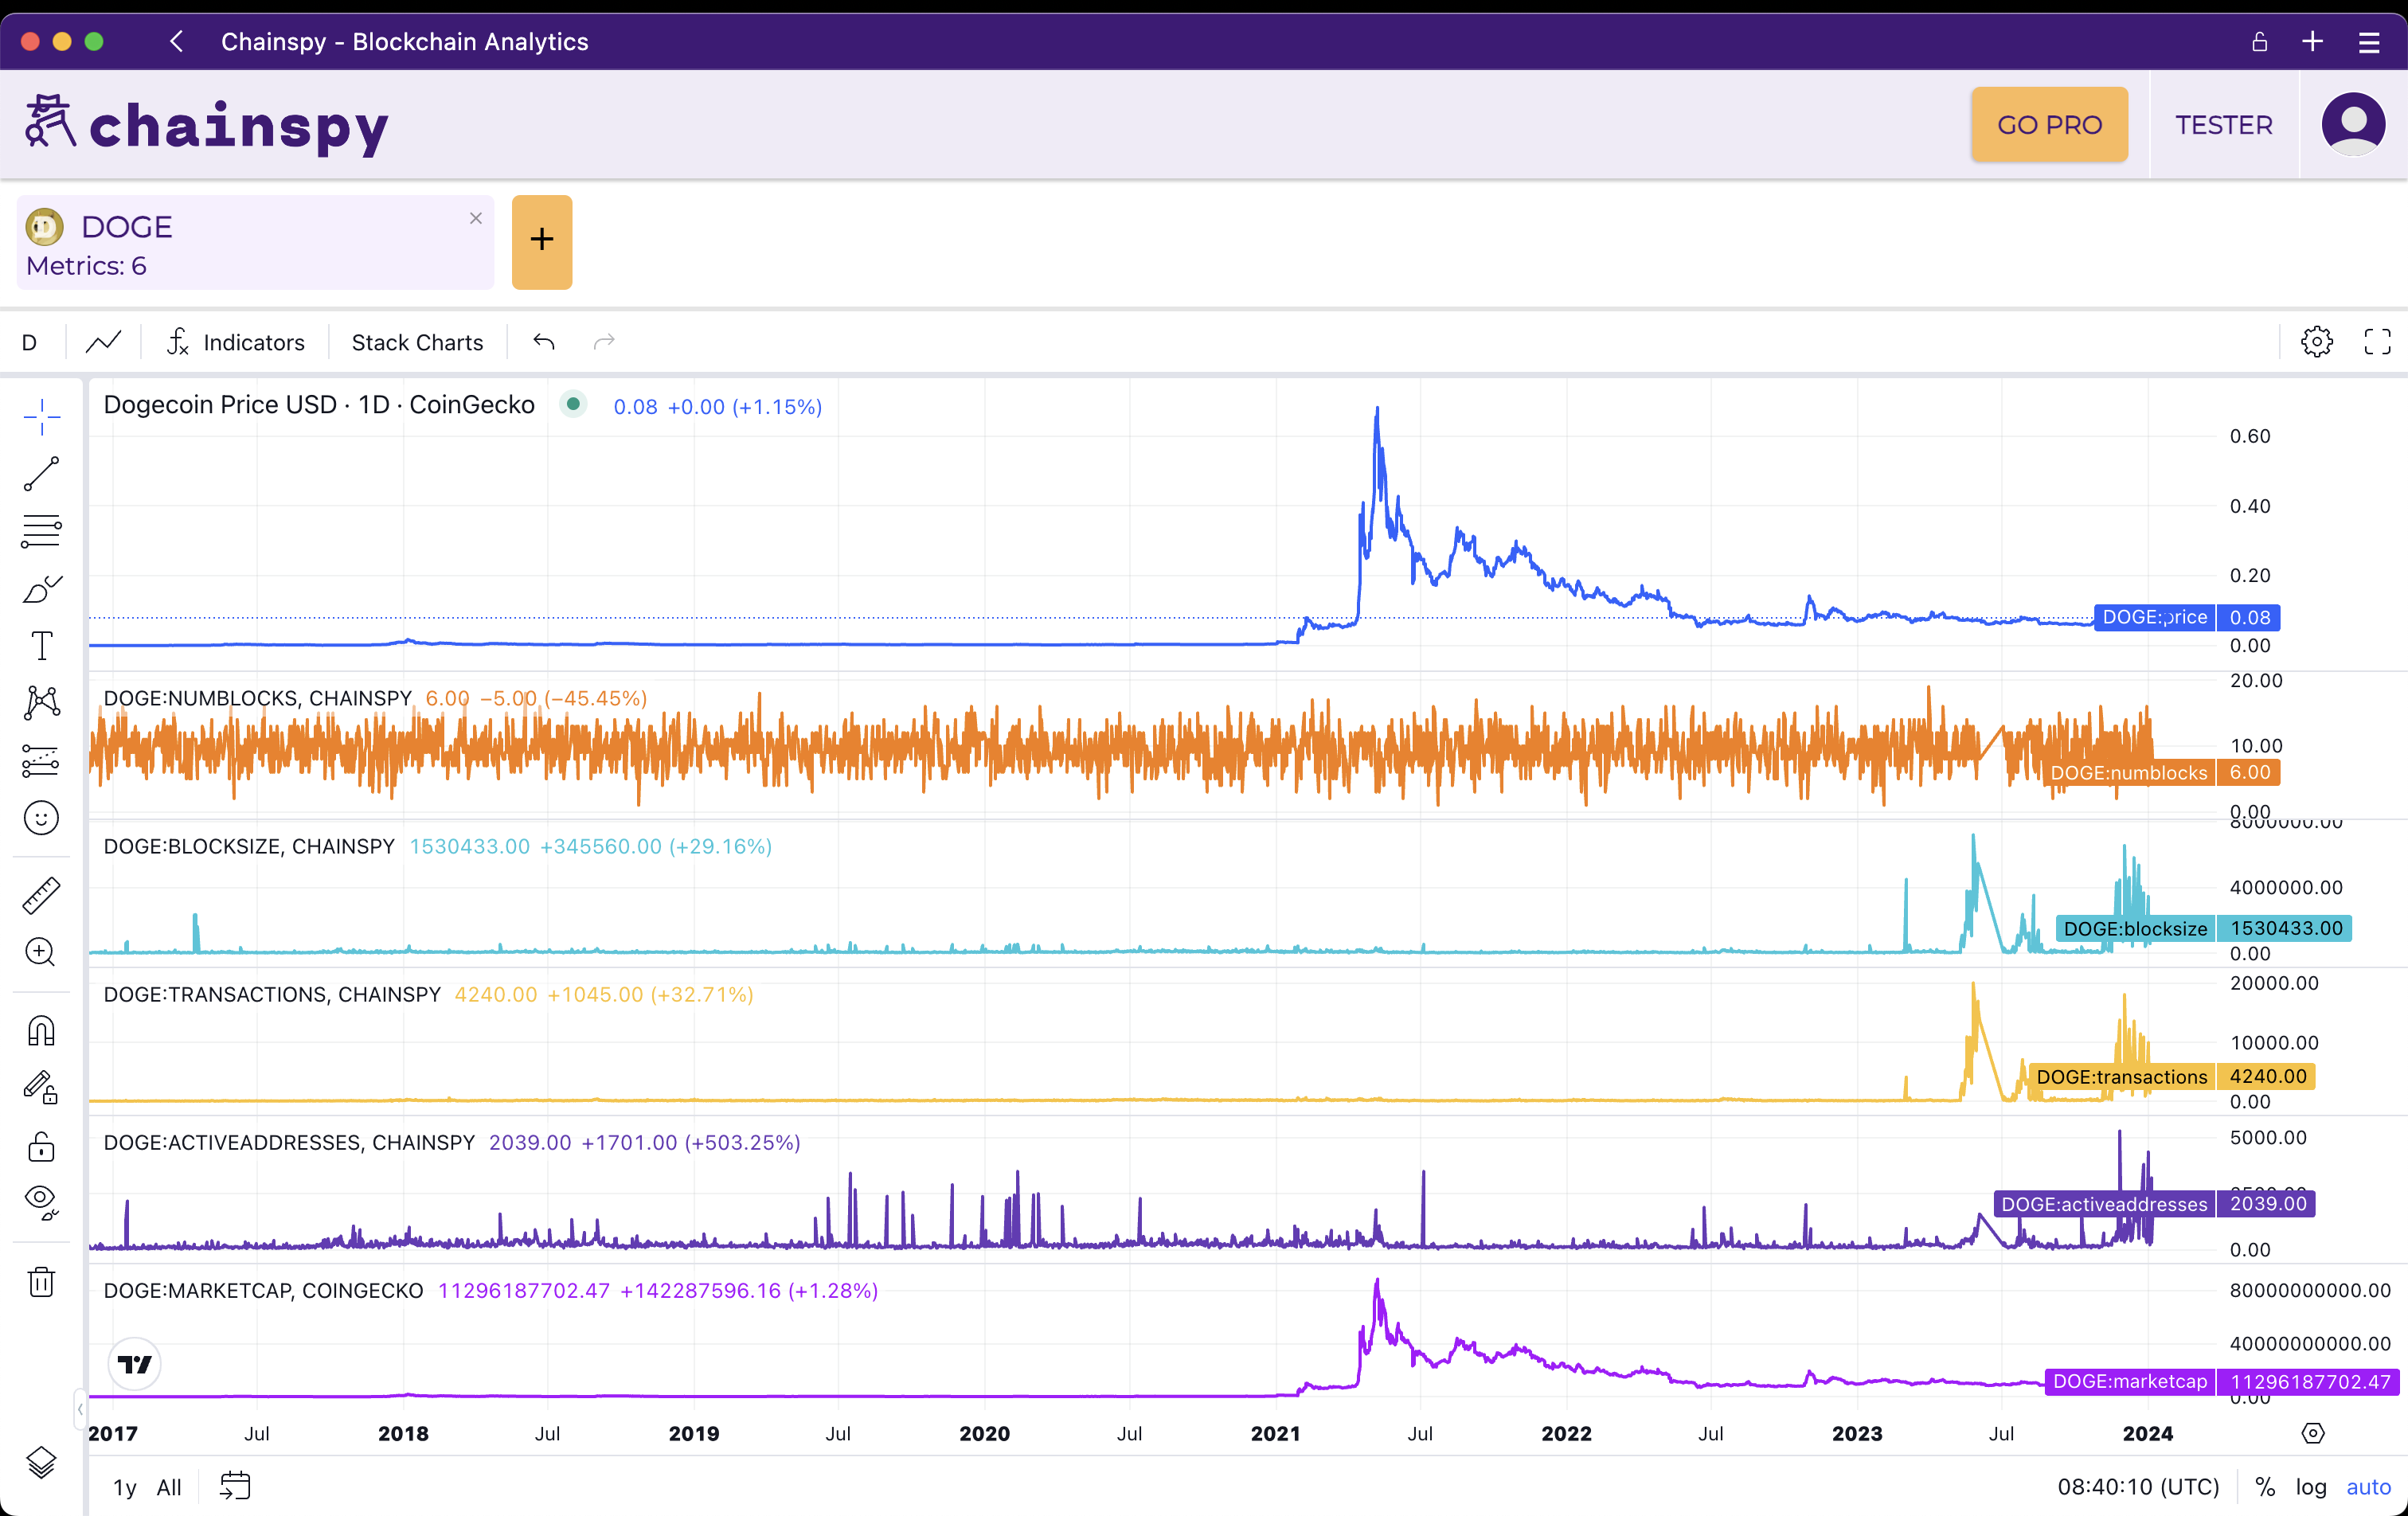Open the chart patterns tool
The width and height of the screenshot is (2408, 1516).
pos(42,703)
